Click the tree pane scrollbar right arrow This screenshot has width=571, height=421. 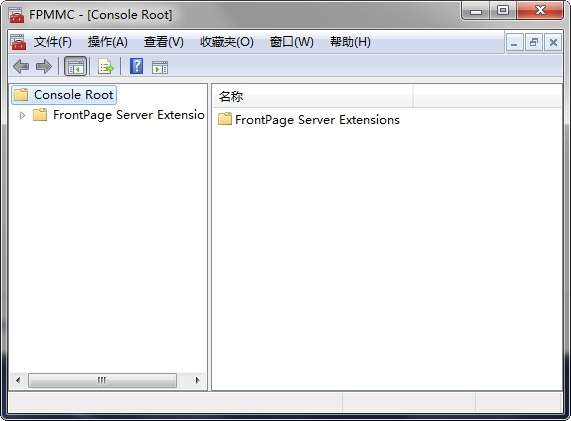click(197, 380)
